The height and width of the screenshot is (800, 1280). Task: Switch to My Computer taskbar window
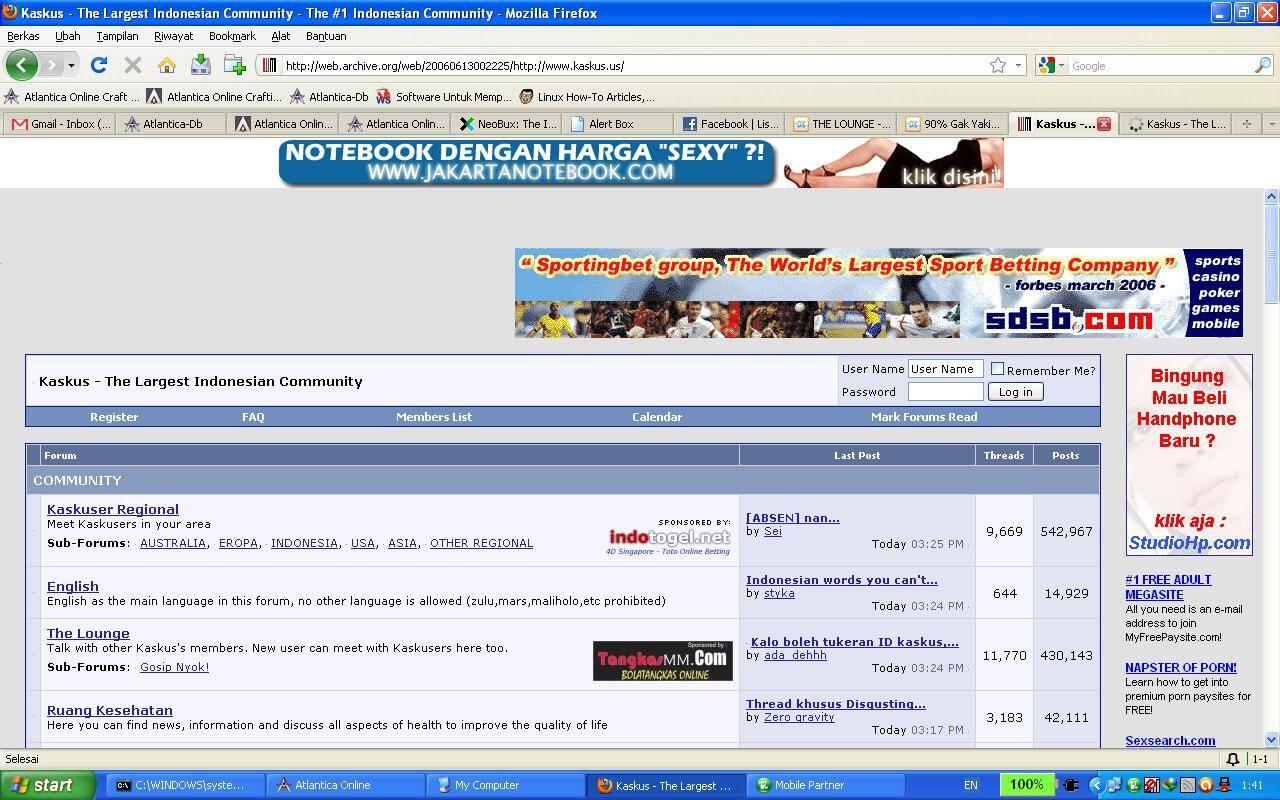coord(505,785)
